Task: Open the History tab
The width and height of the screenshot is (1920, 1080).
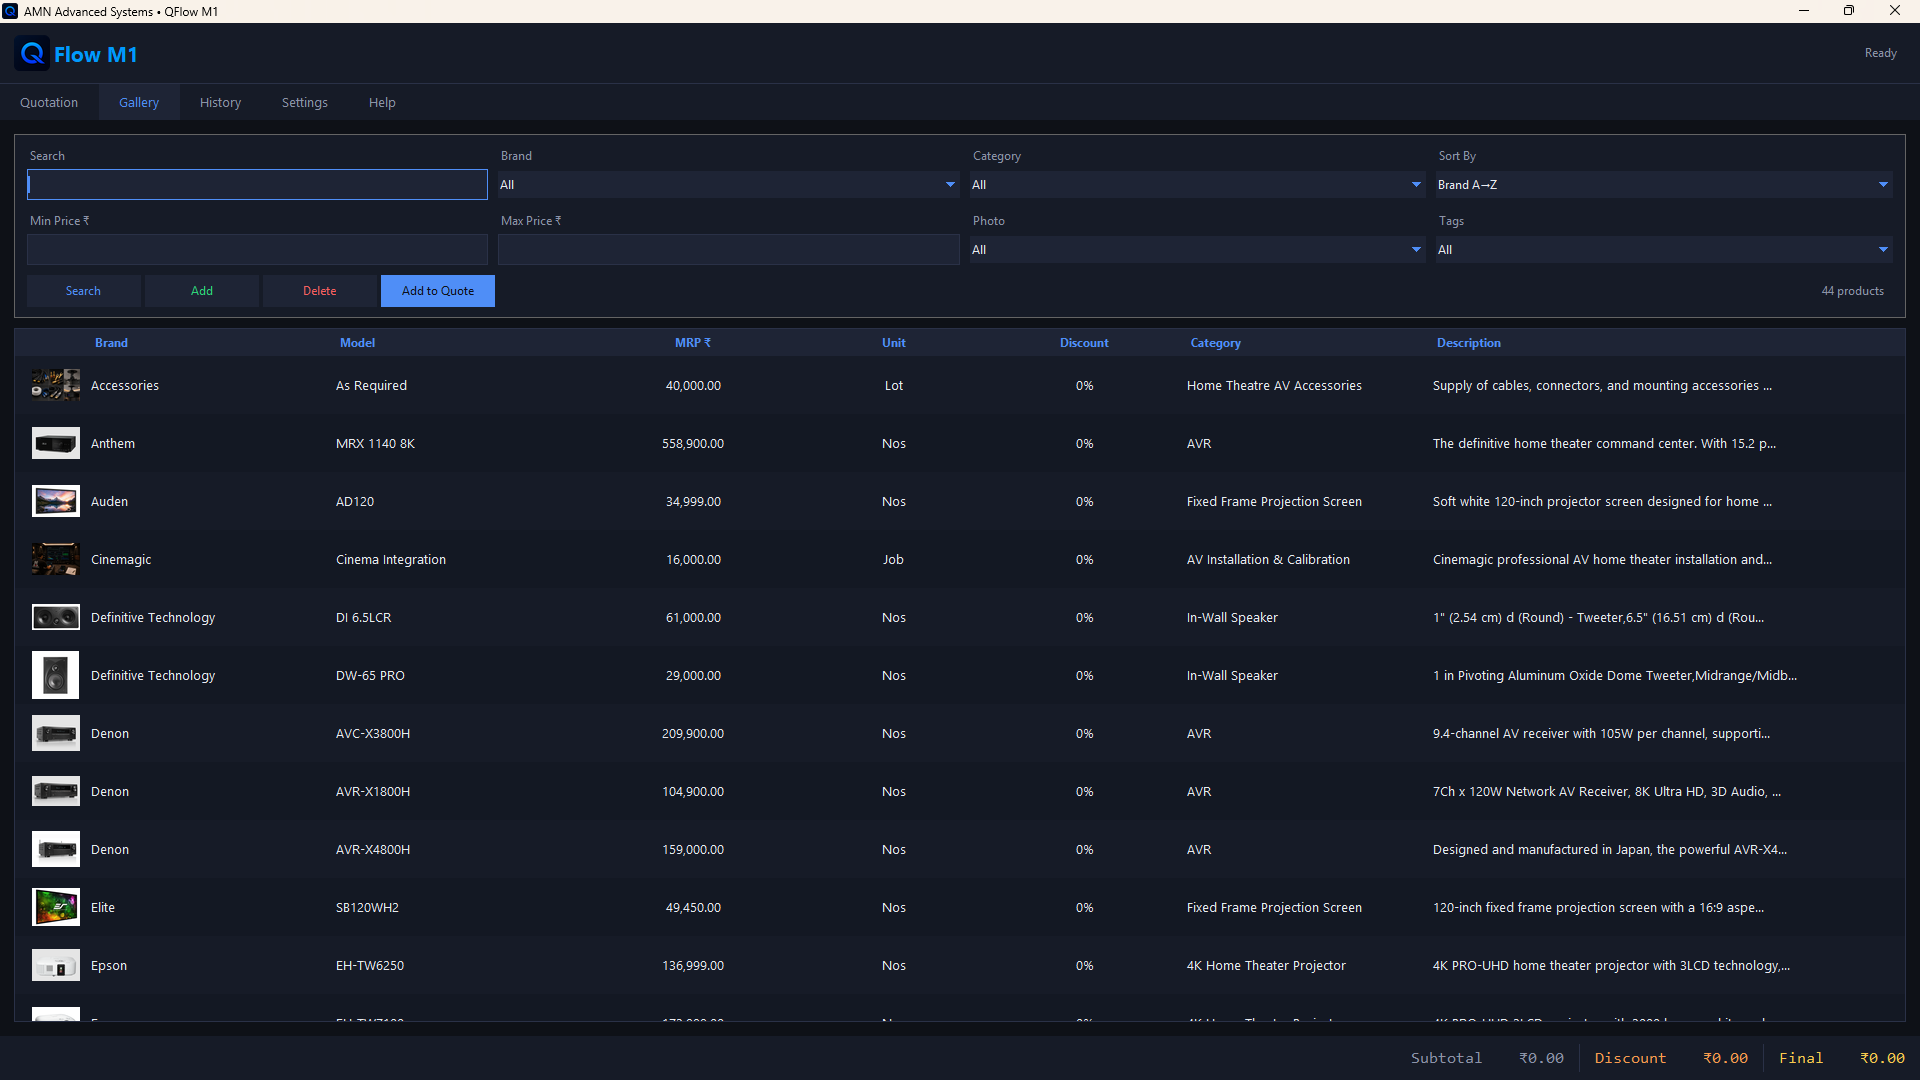Action: pos(220,102)
